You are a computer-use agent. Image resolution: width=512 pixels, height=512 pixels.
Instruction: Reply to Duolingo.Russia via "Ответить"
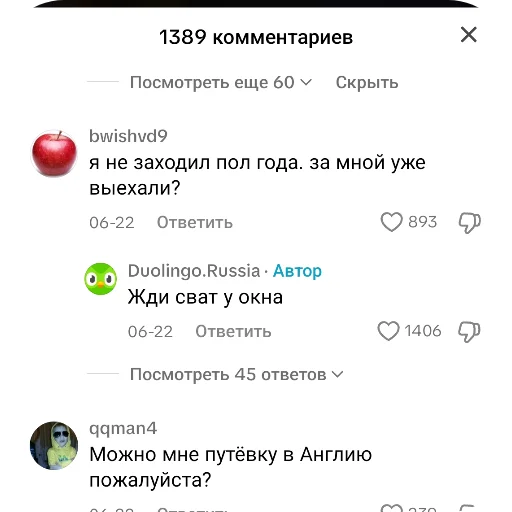[233, 331]
